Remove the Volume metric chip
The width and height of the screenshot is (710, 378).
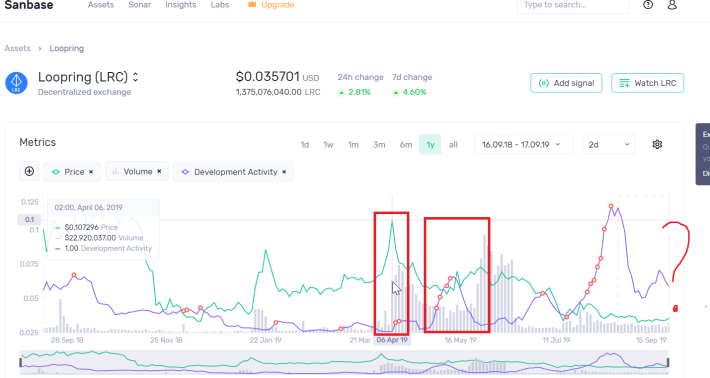[159, 172]
